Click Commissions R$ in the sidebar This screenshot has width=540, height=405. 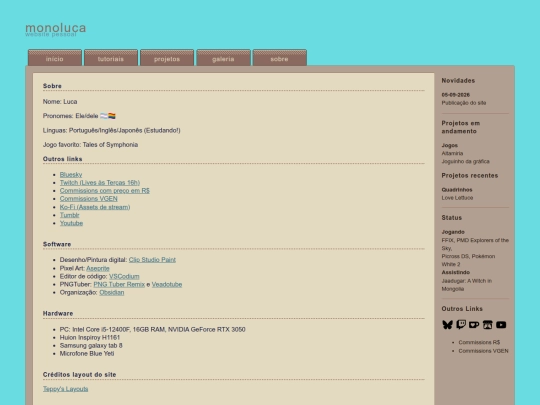click(x=479, y=342)
